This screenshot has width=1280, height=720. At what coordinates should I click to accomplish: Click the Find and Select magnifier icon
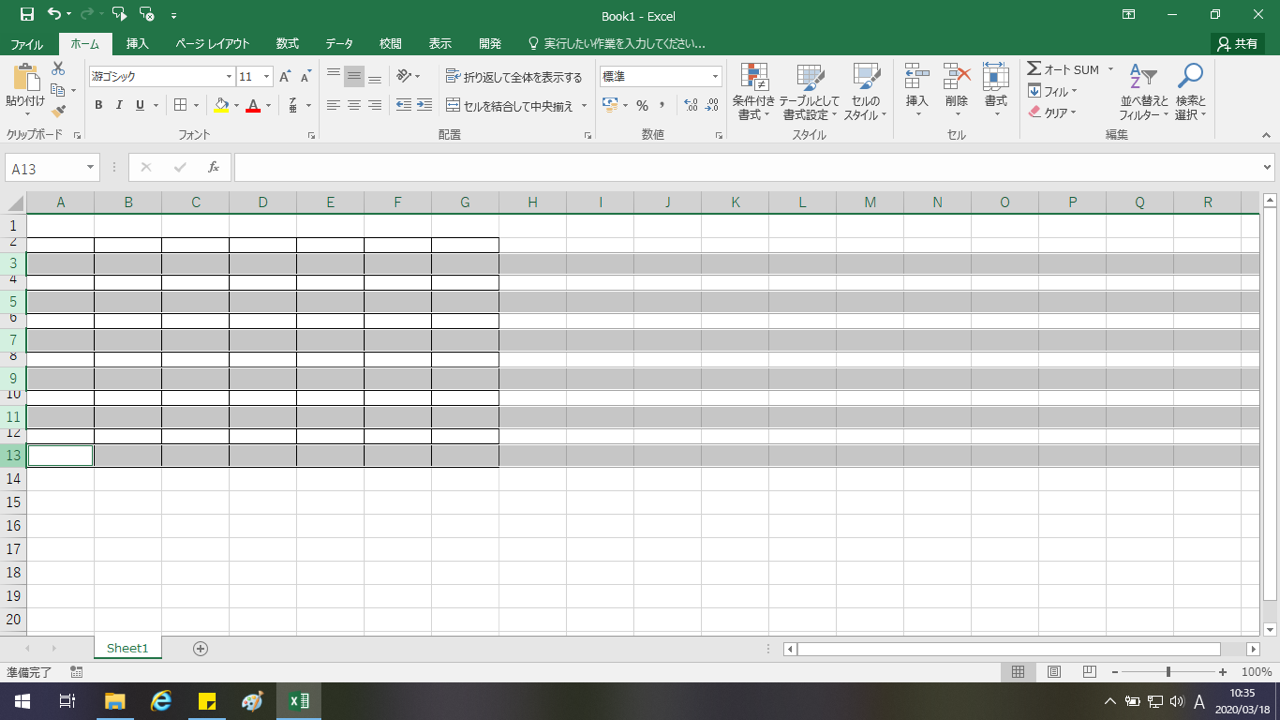coord(1190,77)
